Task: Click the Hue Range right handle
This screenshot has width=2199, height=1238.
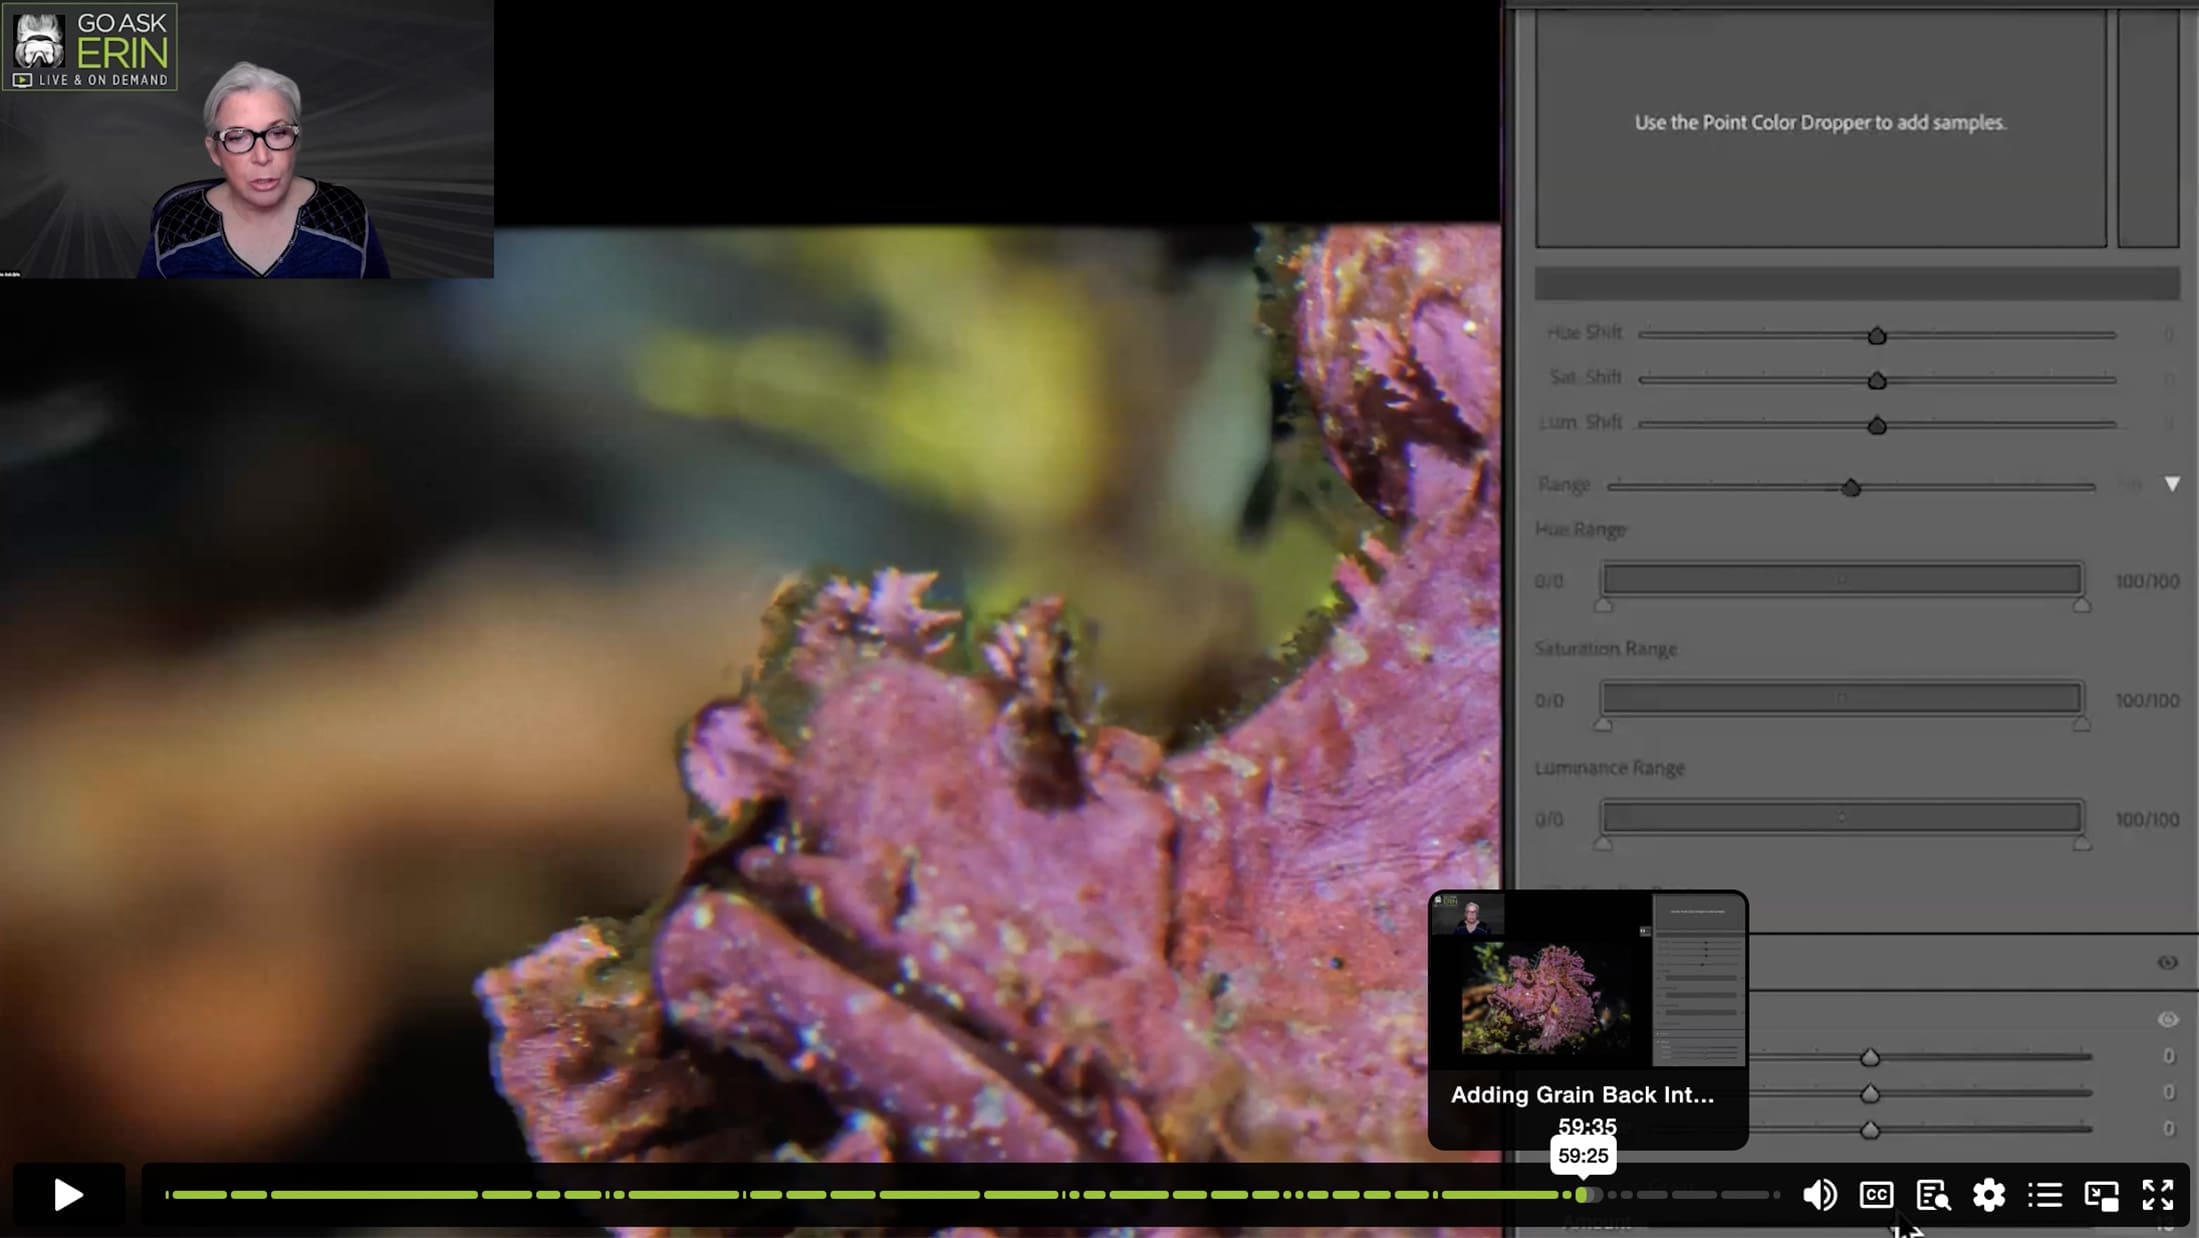Action: 2081,605
